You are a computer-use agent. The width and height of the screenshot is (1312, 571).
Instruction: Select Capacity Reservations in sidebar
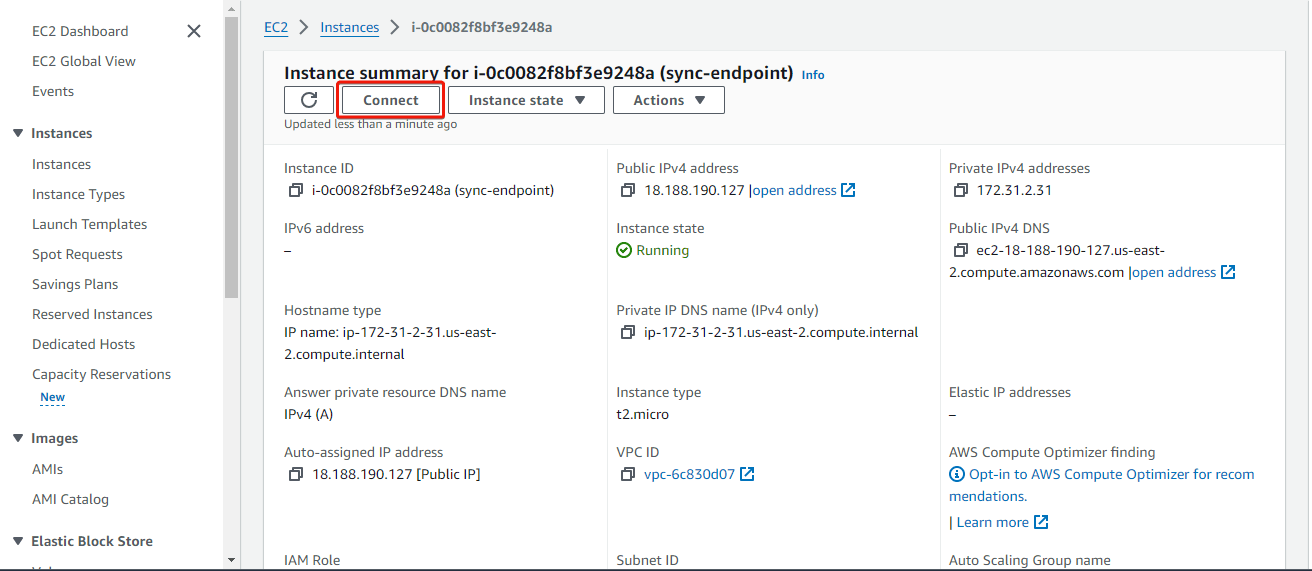click(x=101, y=374)
